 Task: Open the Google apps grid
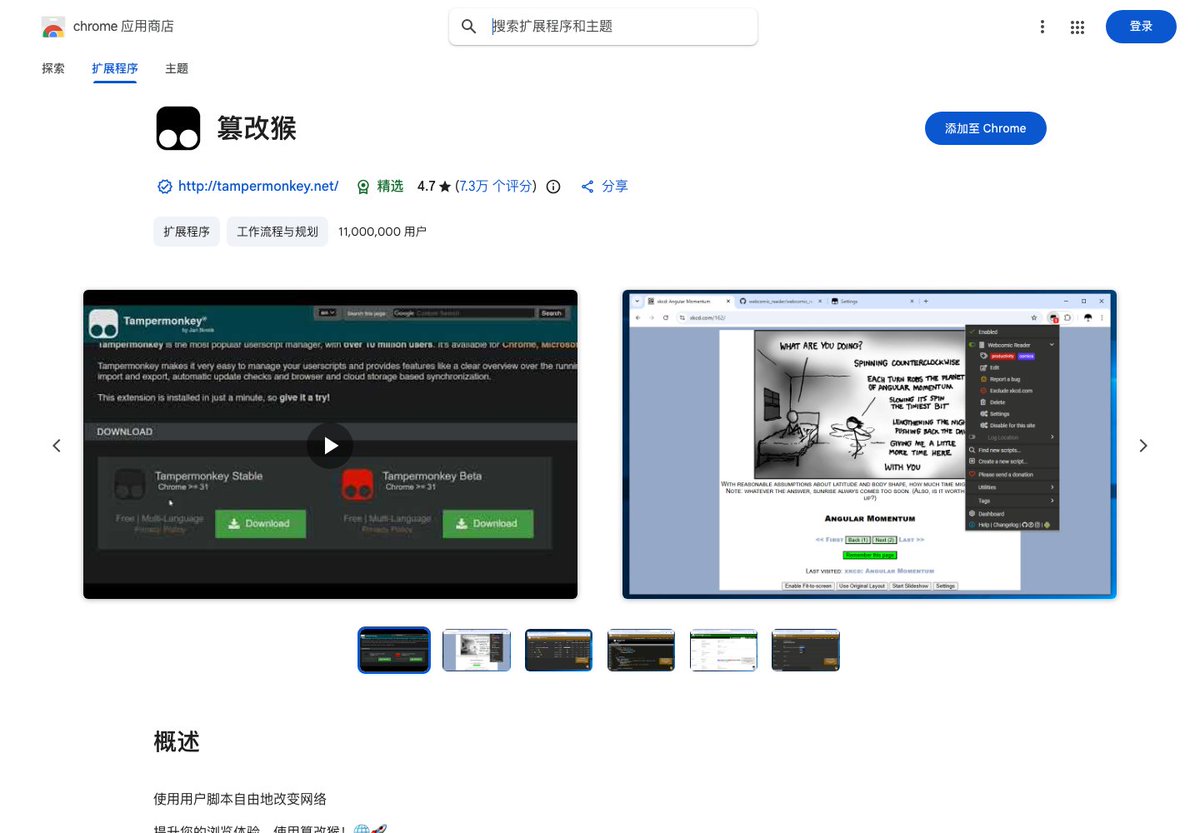(1077, 27)
